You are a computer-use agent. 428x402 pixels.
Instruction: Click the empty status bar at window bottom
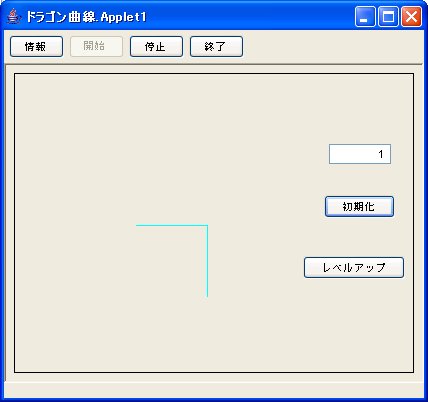coord(214,389)
